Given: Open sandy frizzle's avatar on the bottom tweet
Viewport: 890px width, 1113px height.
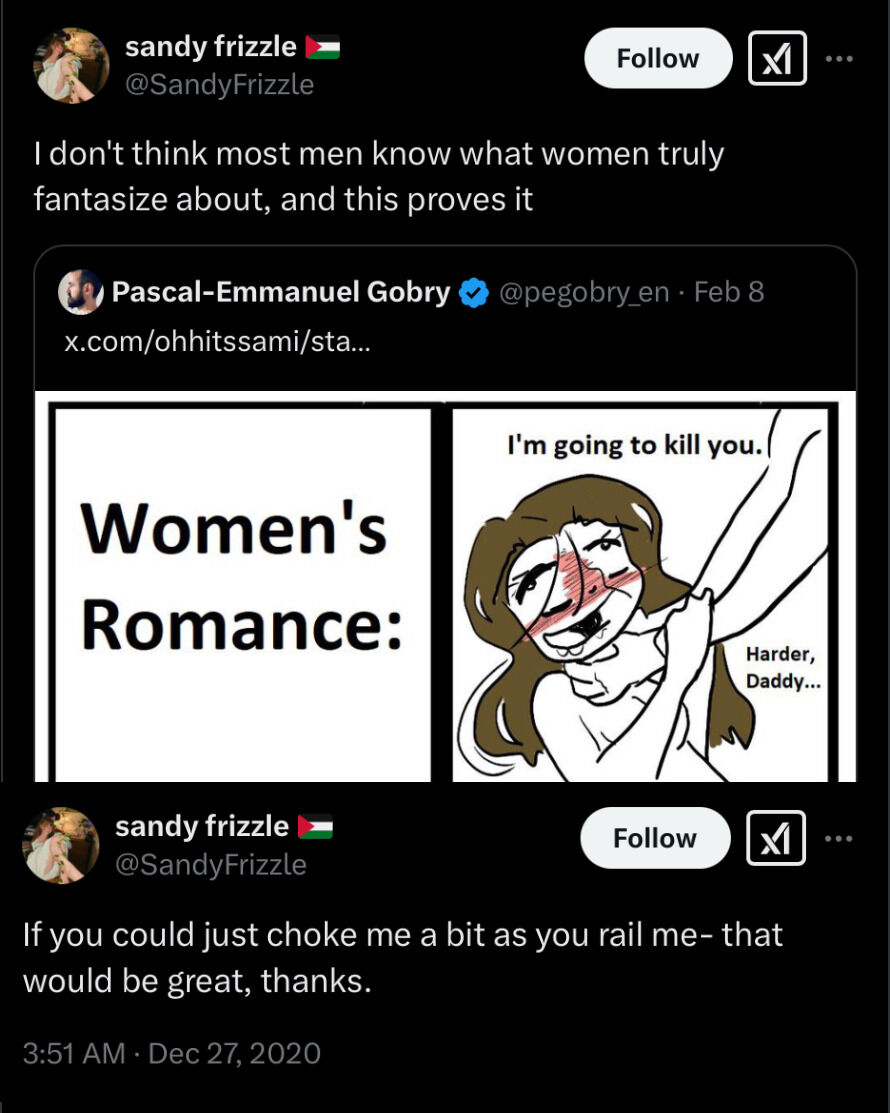Looking at the screenshot, I should click(x=61, y=845).
